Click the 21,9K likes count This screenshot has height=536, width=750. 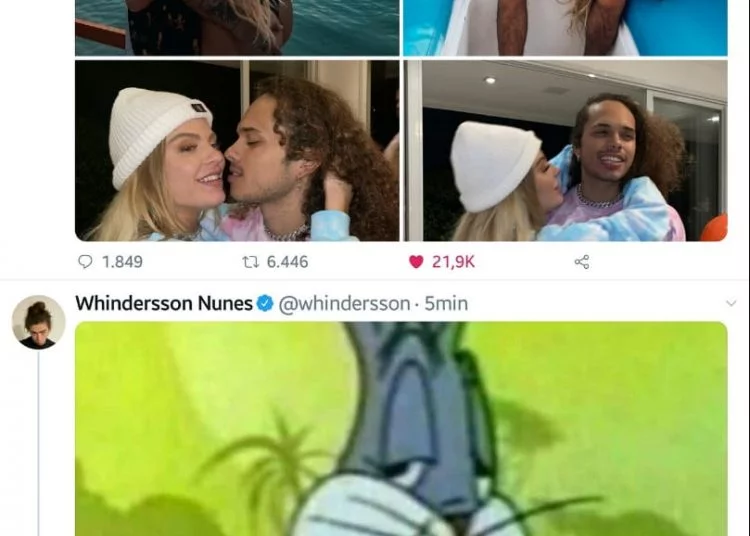click(453, 262)
